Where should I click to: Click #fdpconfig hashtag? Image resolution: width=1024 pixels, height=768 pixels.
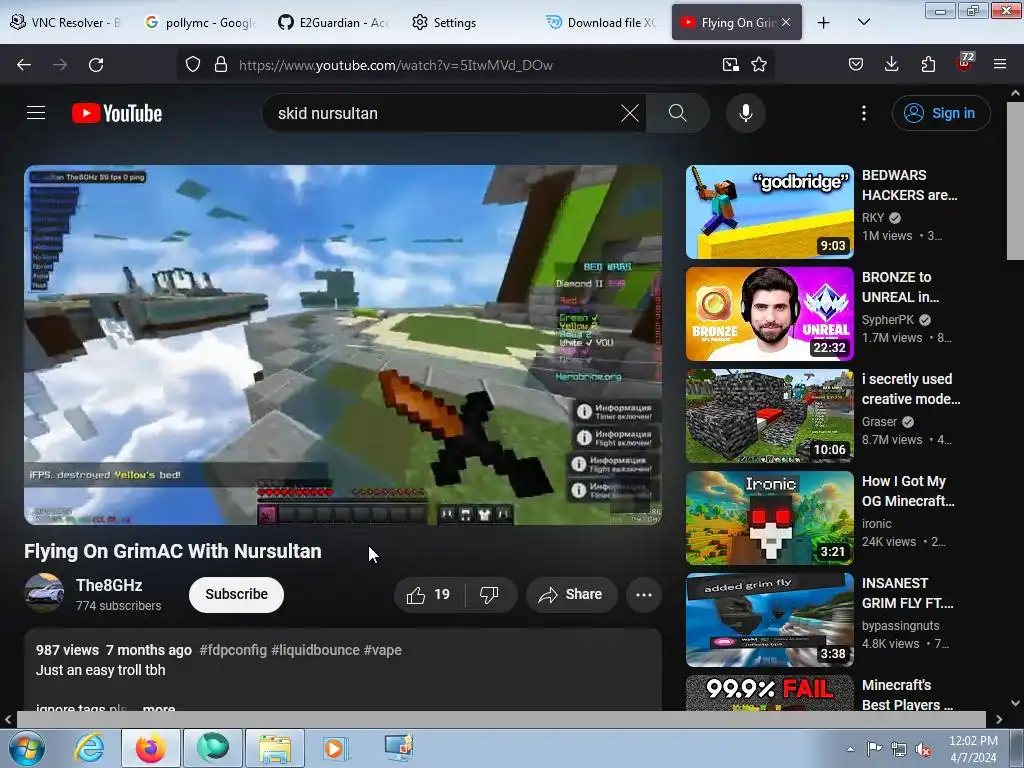pyautogui.click(x=233, y=650)
